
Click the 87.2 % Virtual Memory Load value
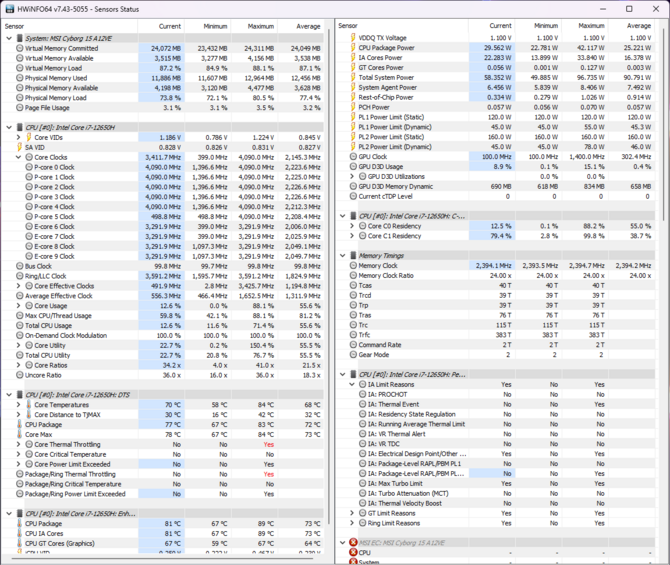coord(170,68)
